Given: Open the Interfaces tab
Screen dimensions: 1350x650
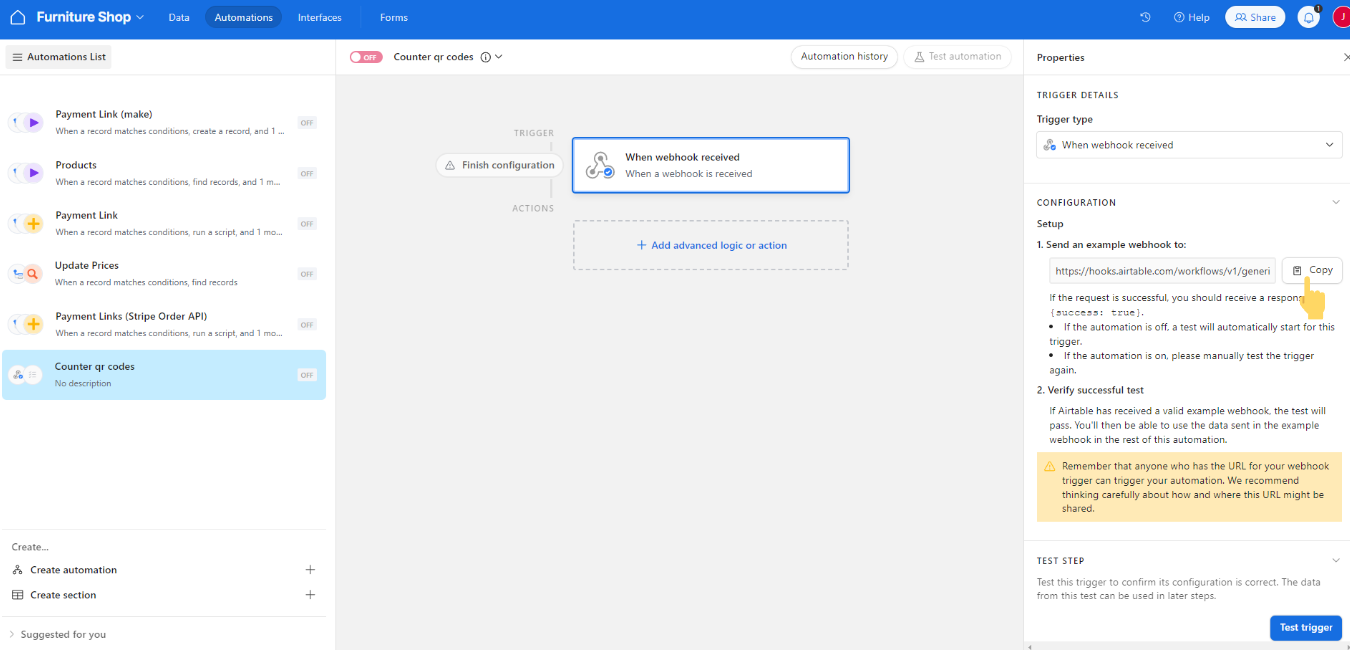Looking at the screenshot, I should (320, 17).
